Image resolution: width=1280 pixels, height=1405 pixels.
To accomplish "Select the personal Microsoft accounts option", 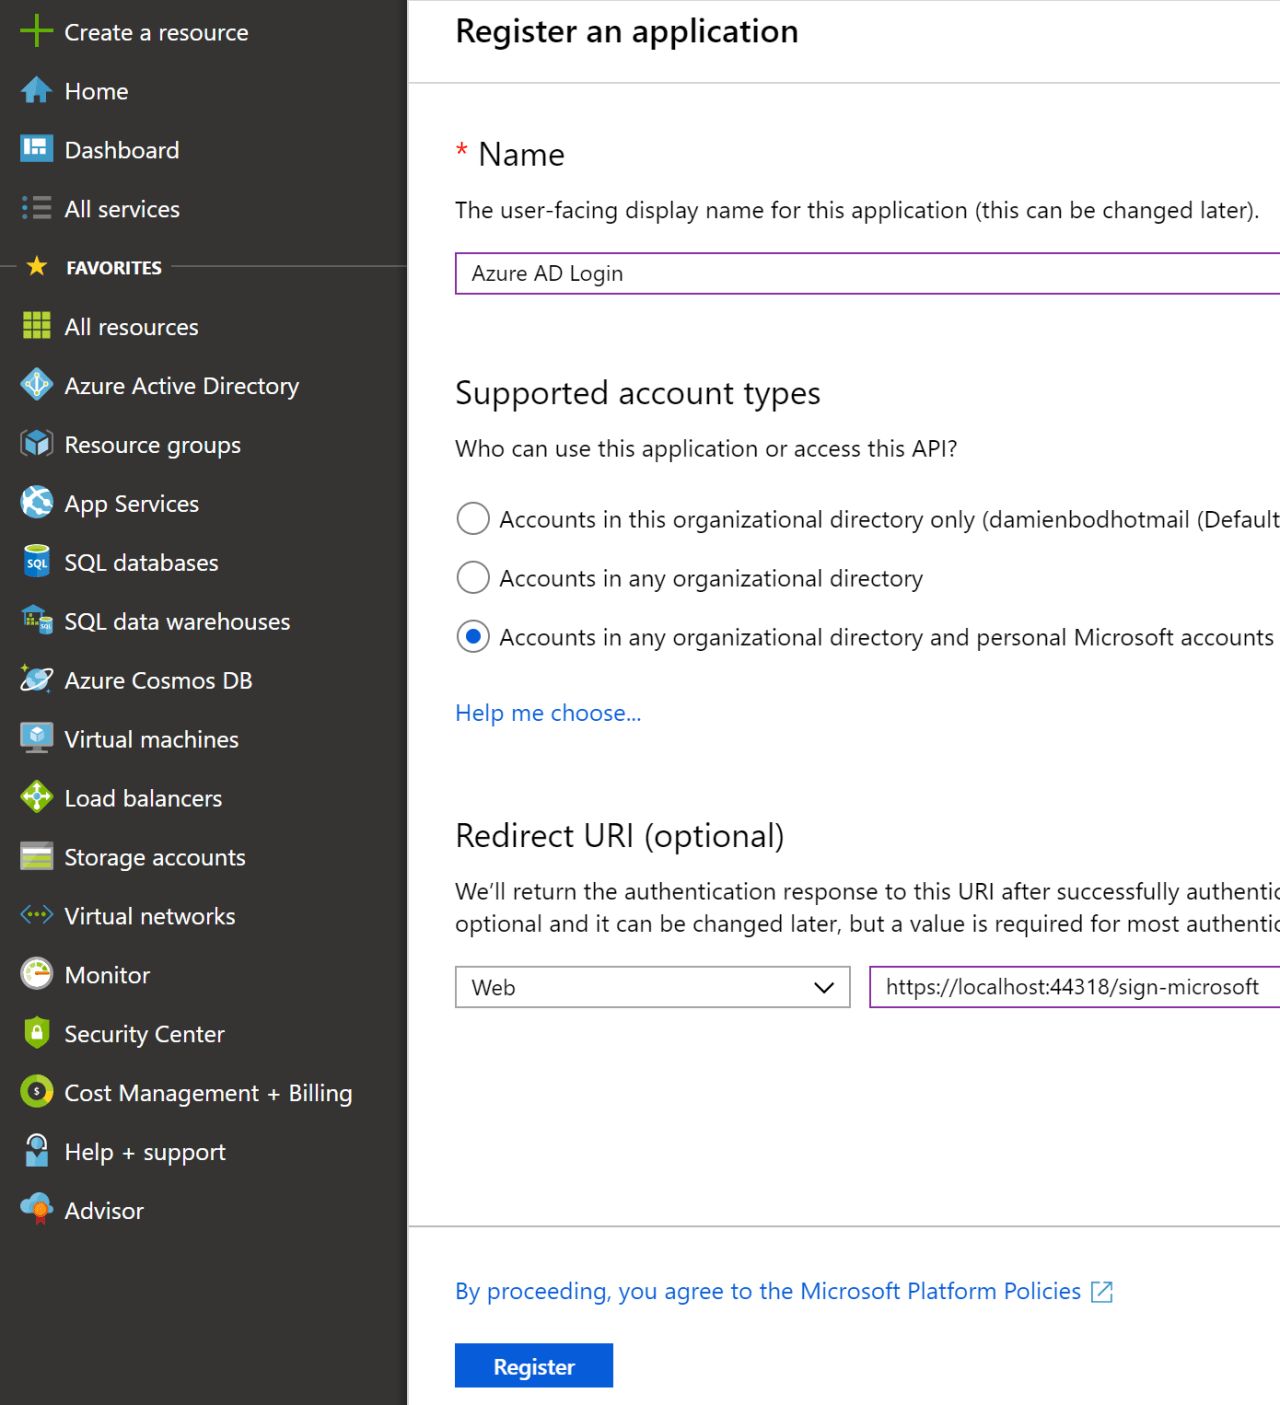I will pos(473,636).
